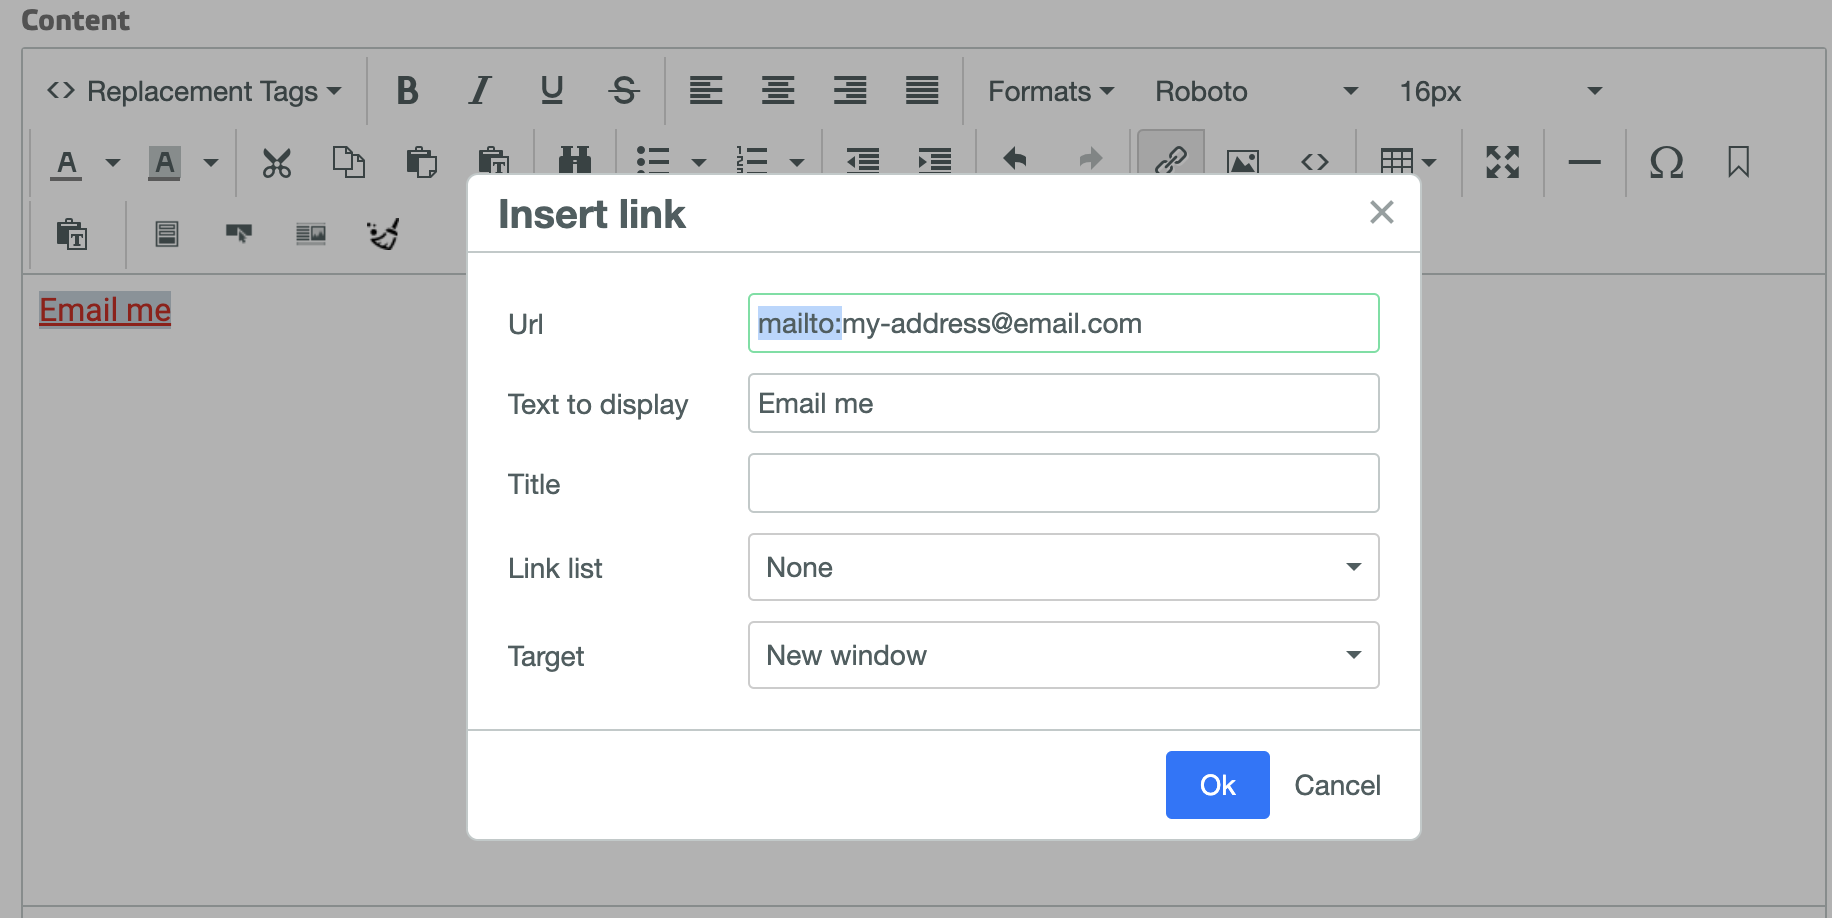Click the broom clear formatting icon
The width and height of the screenshot is (1832, 918).
pos(383,234)
